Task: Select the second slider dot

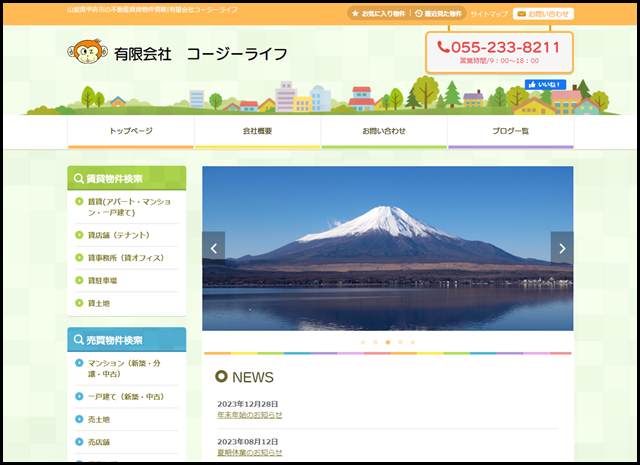Action: click(x=376, y=343)
